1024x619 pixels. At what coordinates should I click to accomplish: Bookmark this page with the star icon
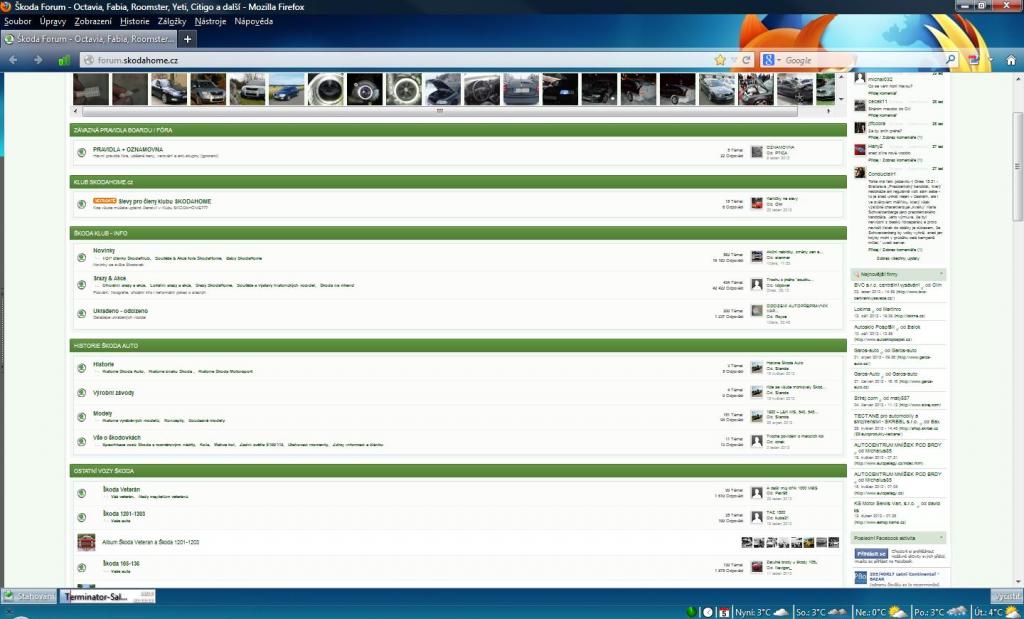tap(720, 60)
